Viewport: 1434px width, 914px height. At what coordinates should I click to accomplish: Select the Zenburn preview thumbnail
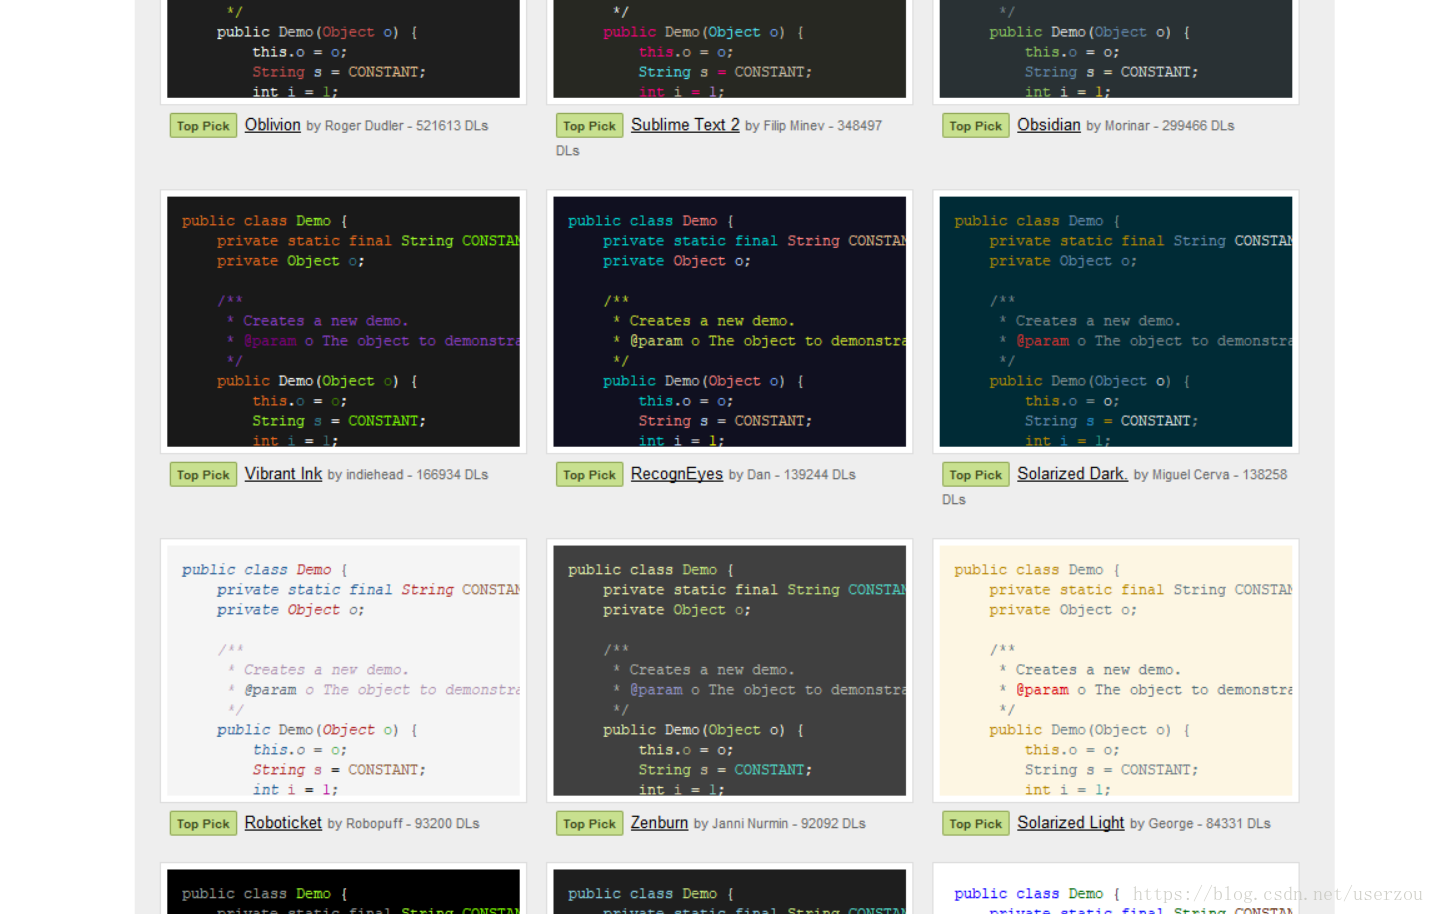(729, 670)
